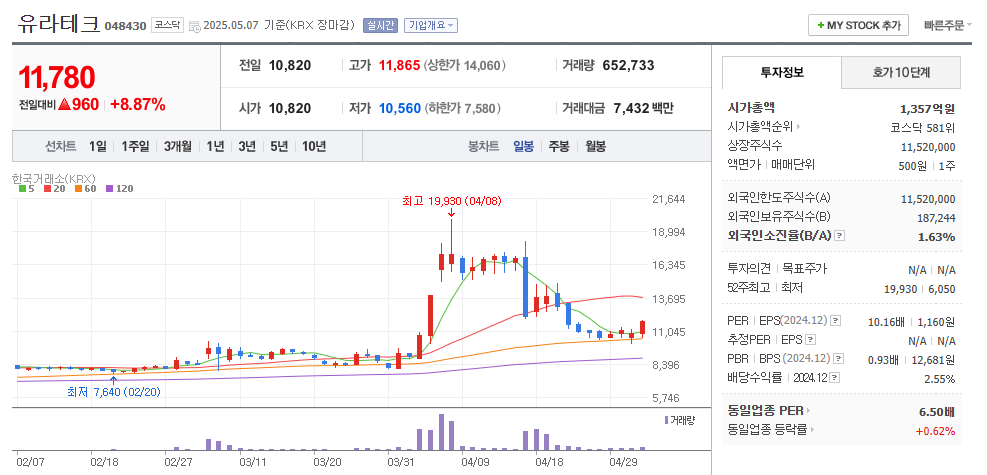Click the red 20-day moving average legend square
This screenshot has width=987, height=475.
[x=49, y=188]
